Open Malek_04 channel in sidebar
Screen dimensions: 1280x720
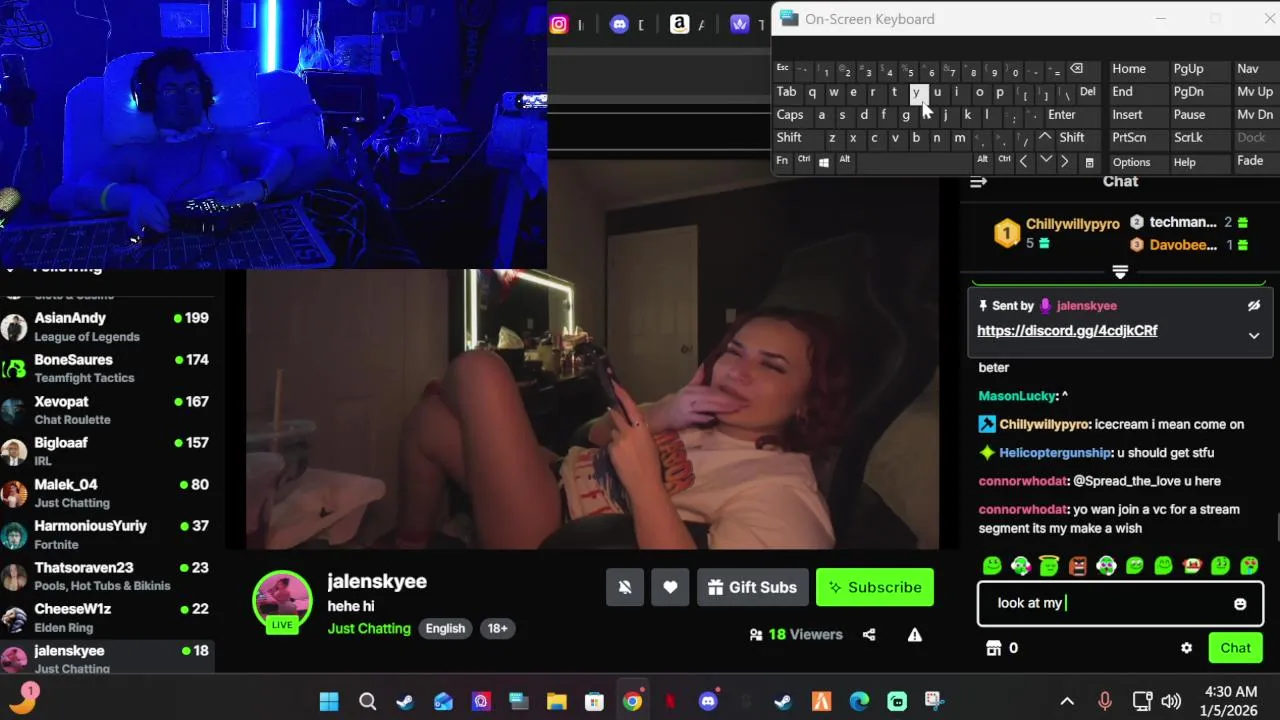pos(107,493)
